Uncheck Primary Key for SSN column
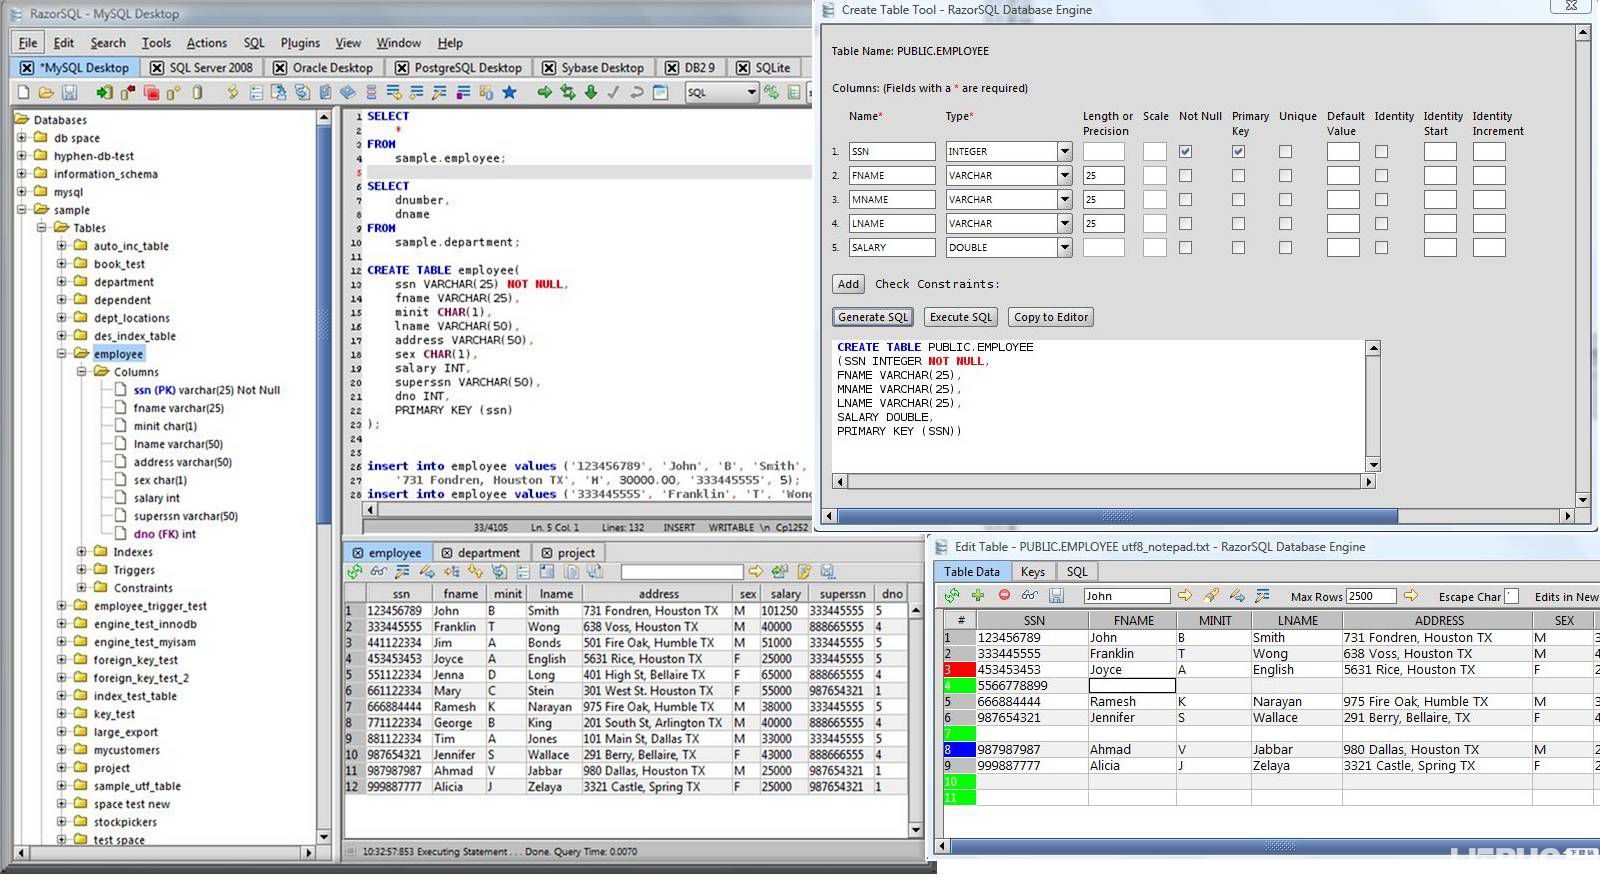 tap(1238, 152)
